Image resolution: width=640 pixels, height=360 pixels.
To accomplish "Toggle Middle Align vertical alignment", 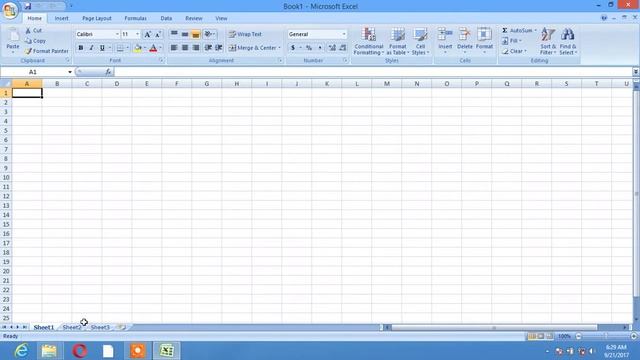I will (x=185, y=34).
